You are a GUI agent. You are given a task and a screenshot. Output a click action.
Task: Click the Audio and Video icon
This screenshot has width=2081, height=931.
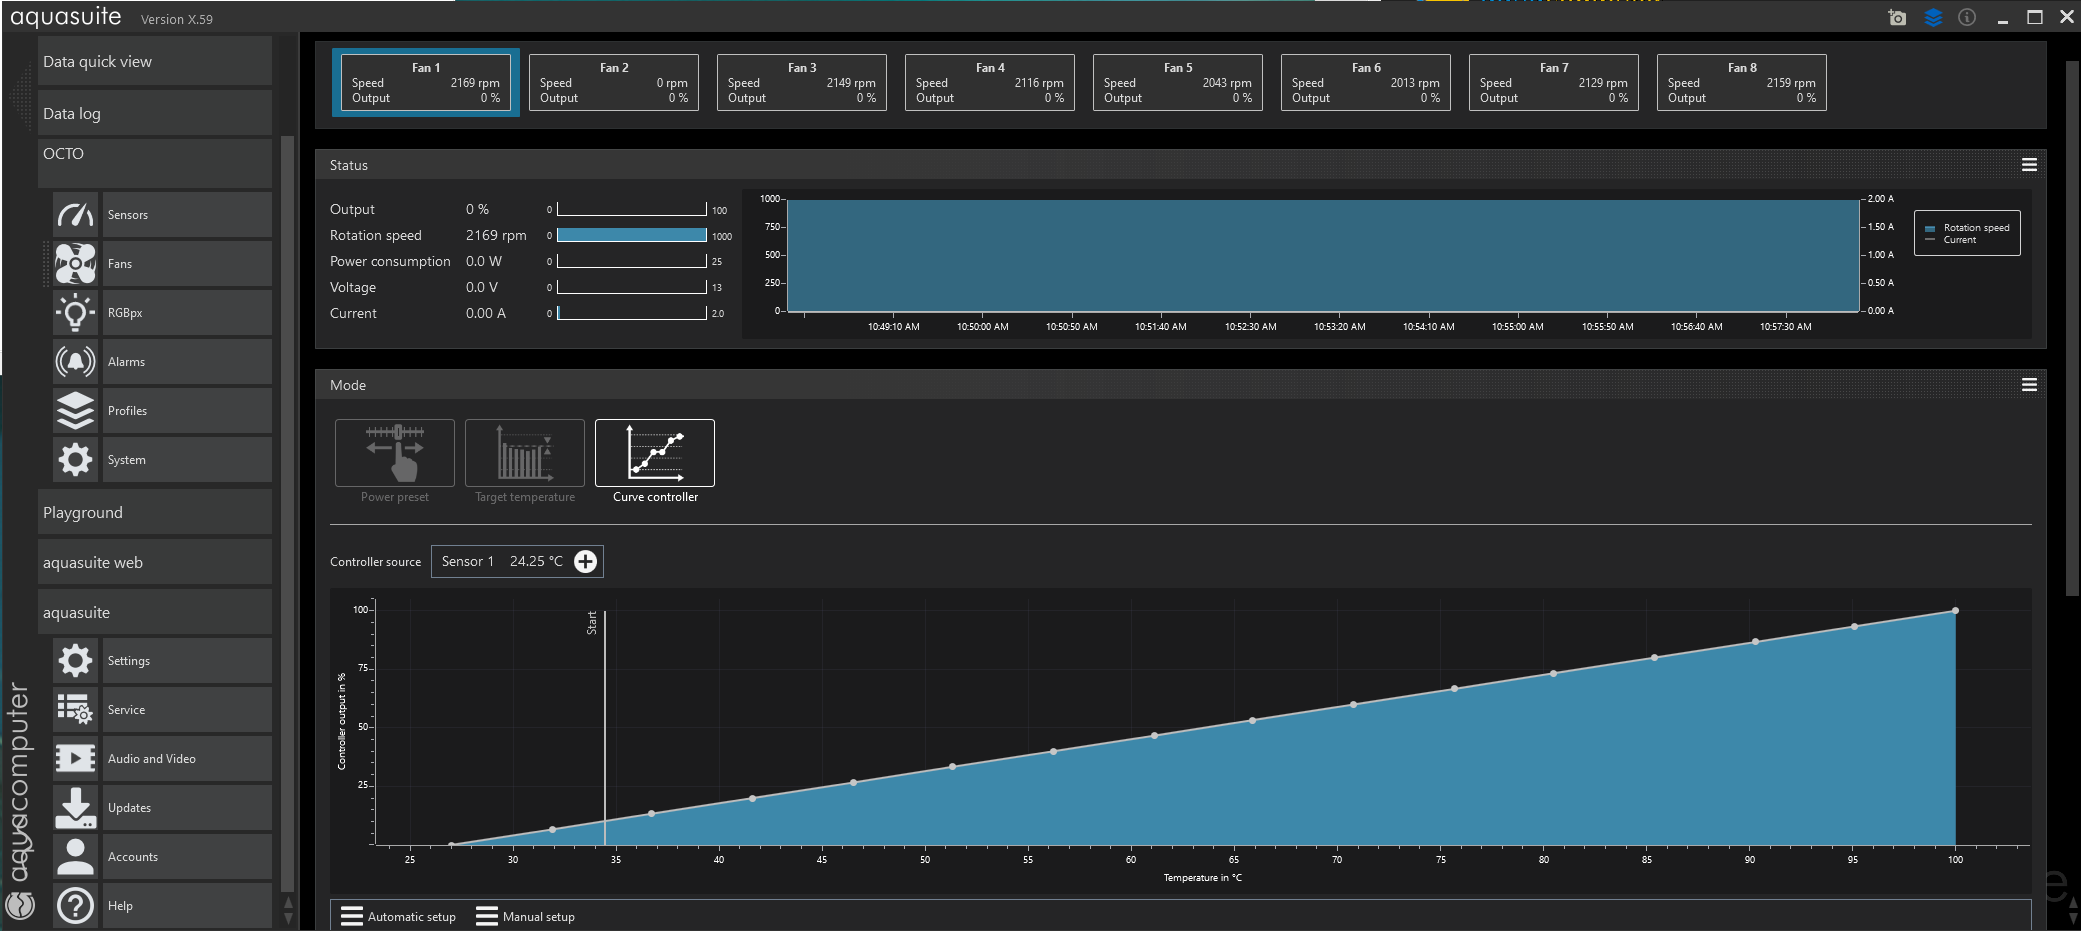(x=75, y=759)
